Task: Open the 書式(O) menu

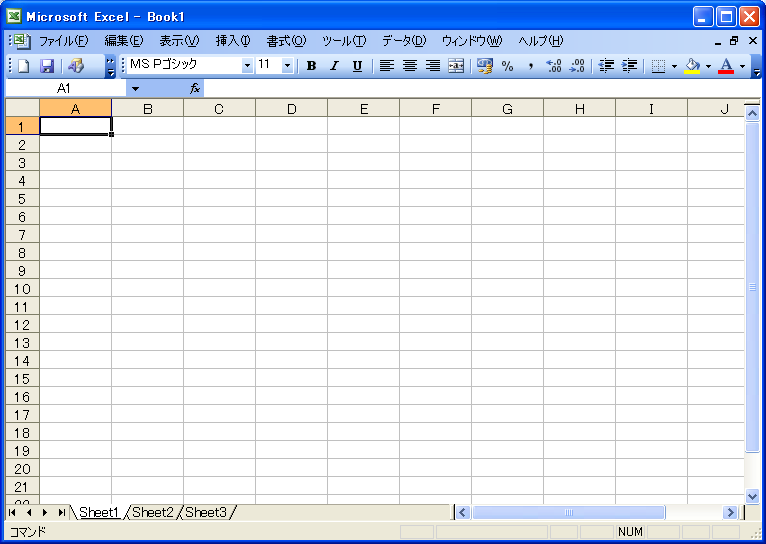Action: click(x=286, y=41)
